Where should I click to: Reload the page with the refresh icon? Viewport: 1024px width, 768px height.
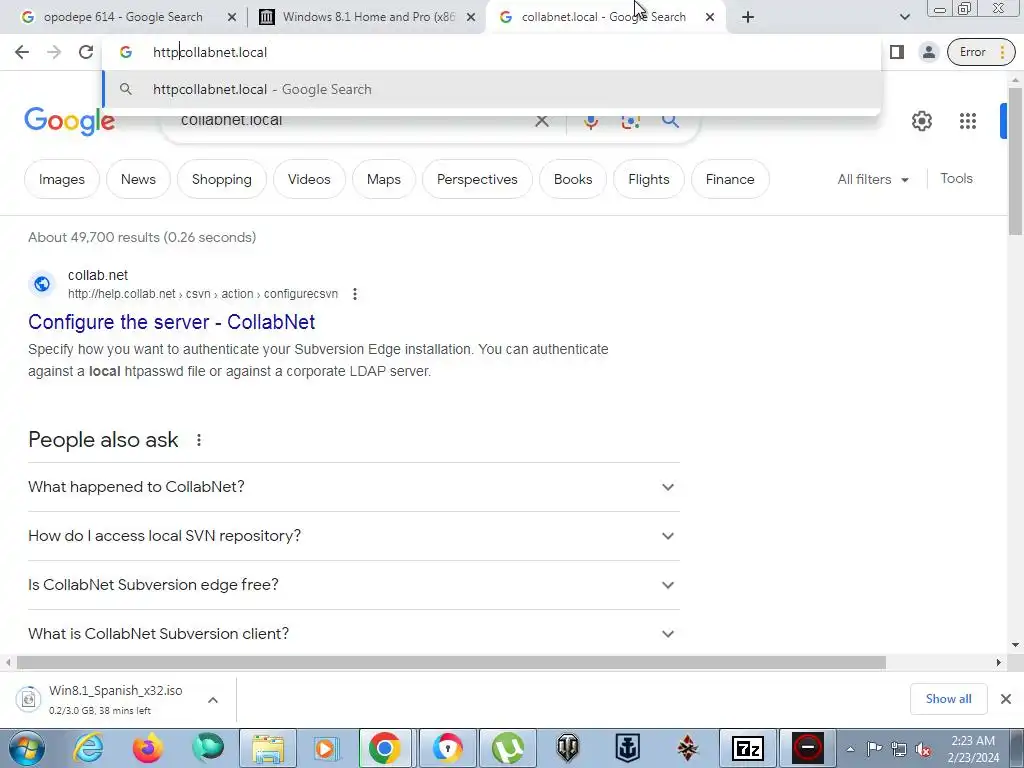point(86,52)
